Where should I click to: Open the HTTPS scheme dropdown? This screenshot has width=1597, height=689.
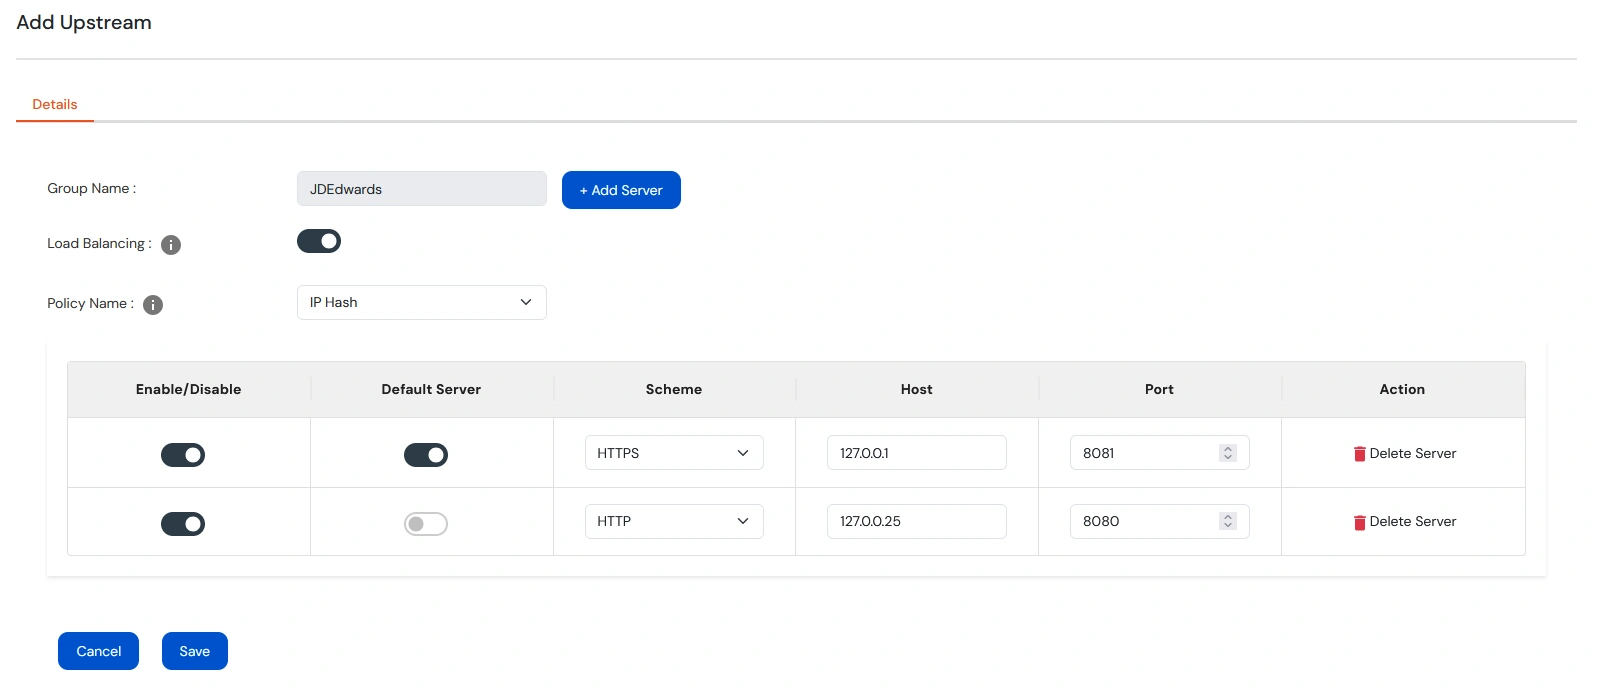coord(674,453)
